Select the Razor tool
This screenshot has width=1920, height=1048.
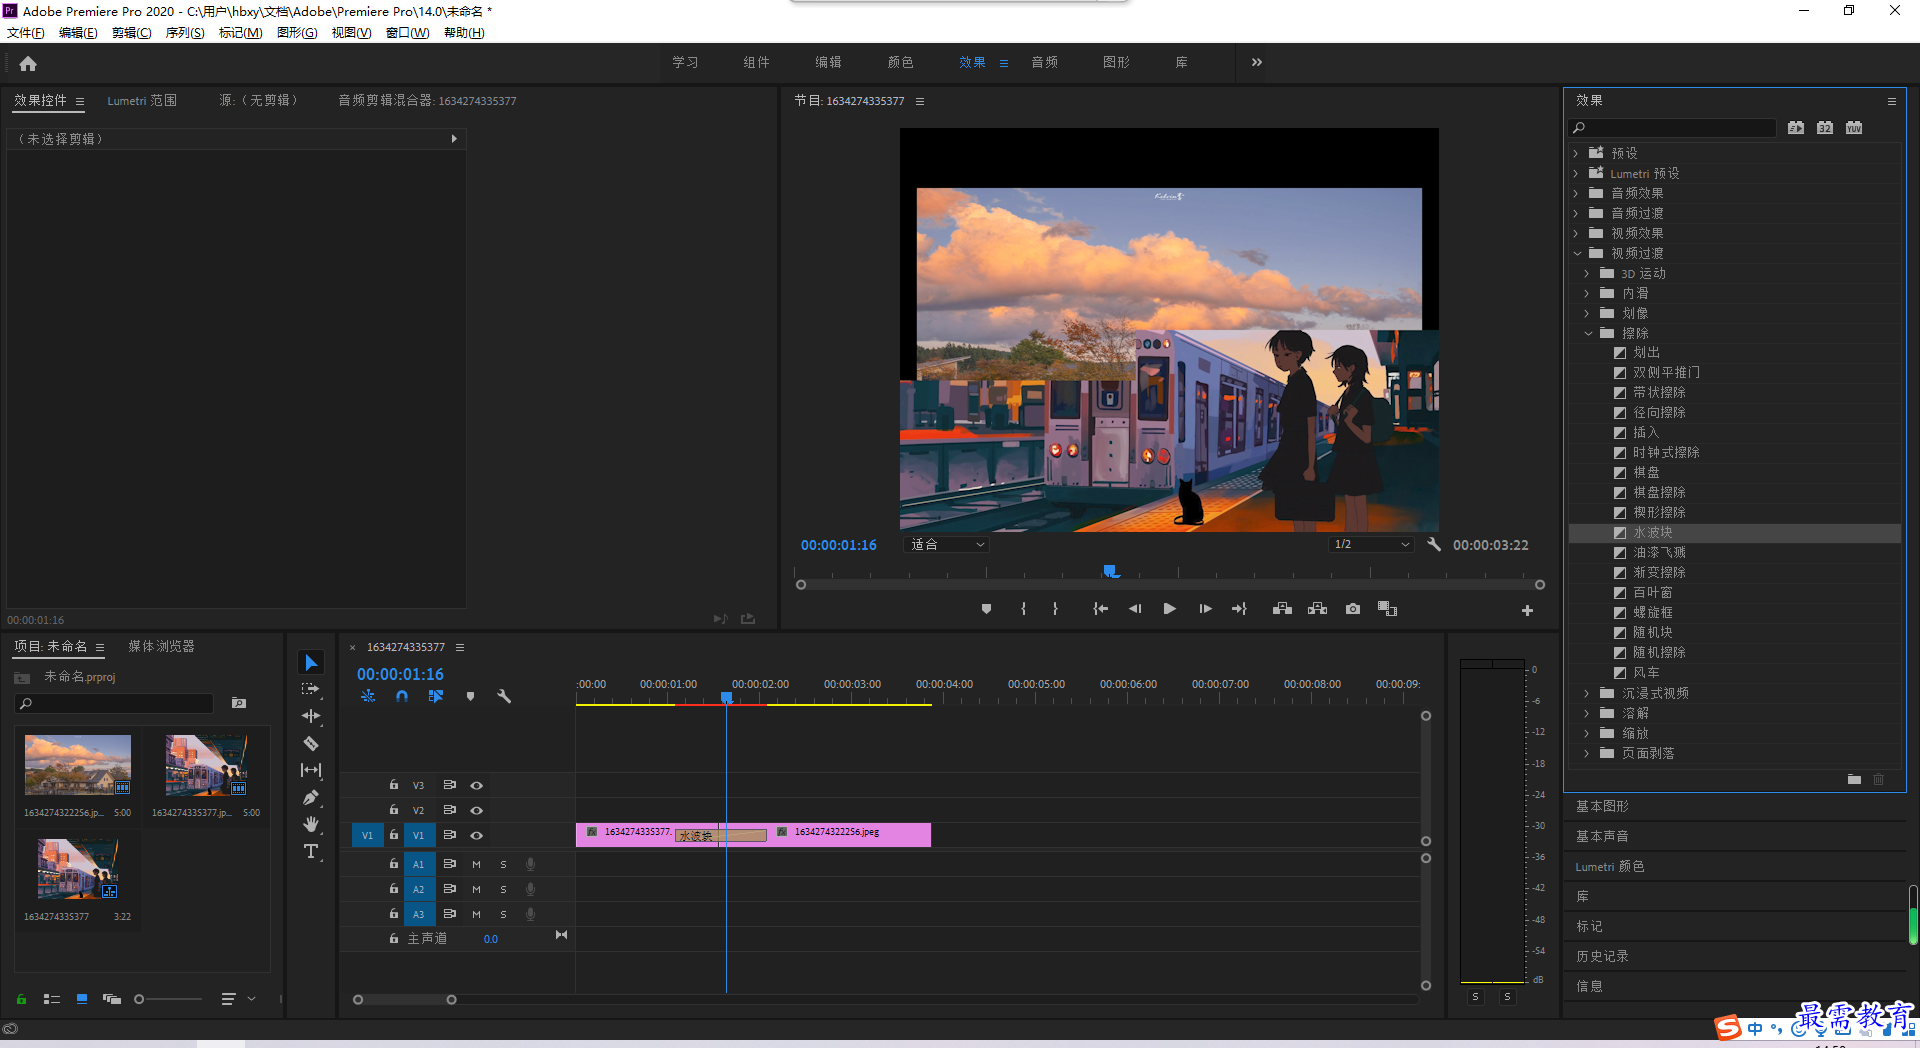click(311, 743)
